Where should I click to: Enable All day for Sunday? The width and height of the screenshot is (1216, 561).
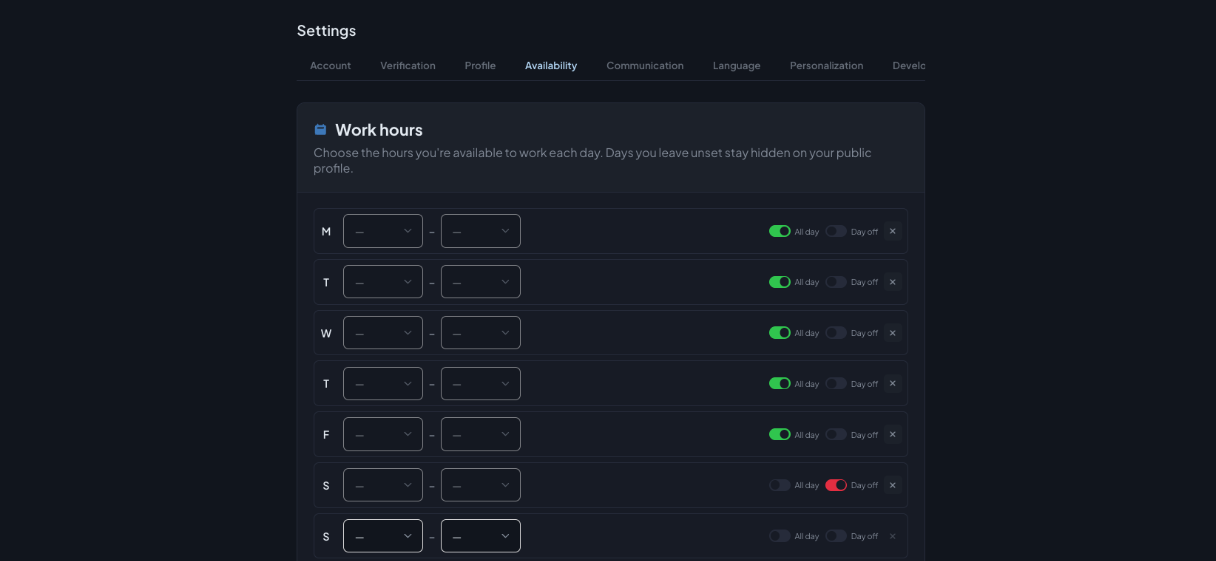point(780,536)
